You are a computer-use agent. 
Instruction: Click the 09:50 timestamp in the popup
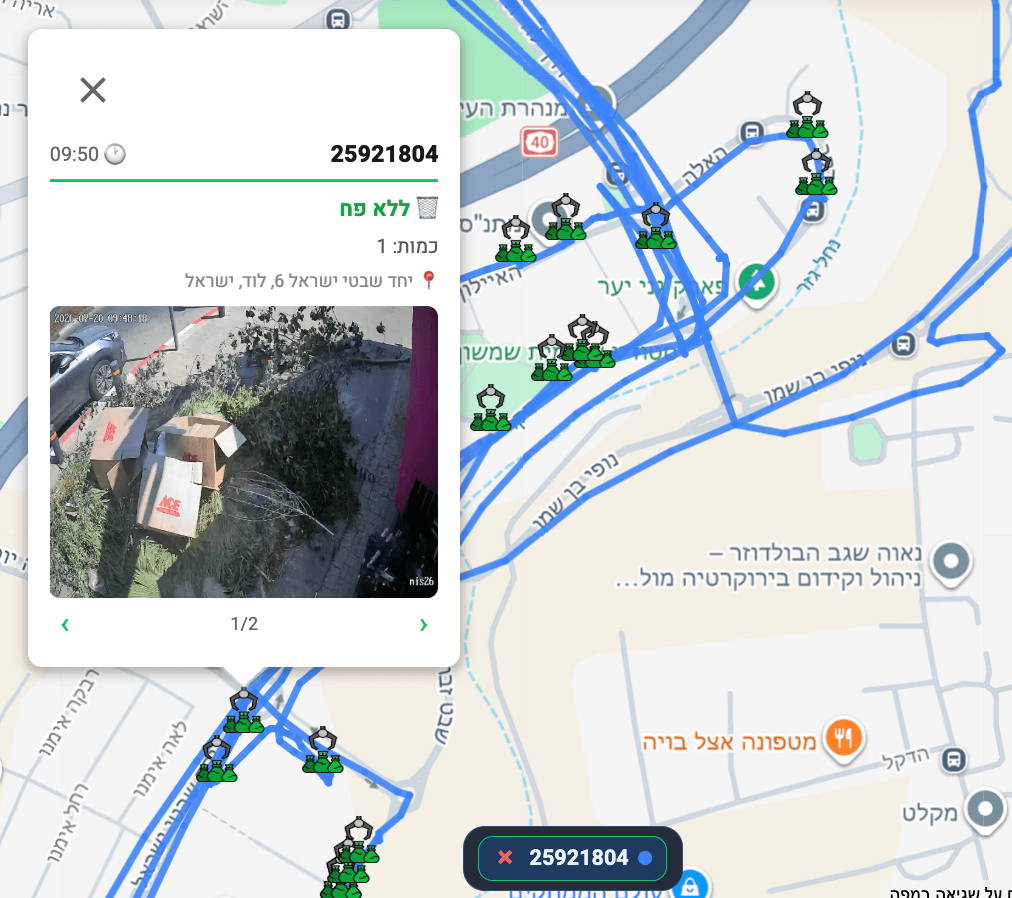(x=74, y=154)
